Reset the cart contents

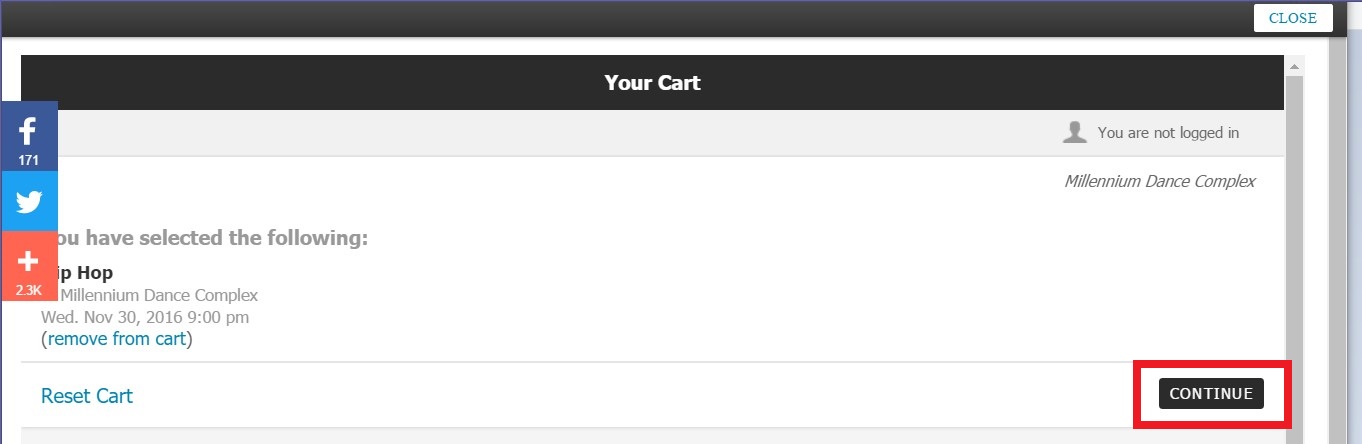coord(87,396)
